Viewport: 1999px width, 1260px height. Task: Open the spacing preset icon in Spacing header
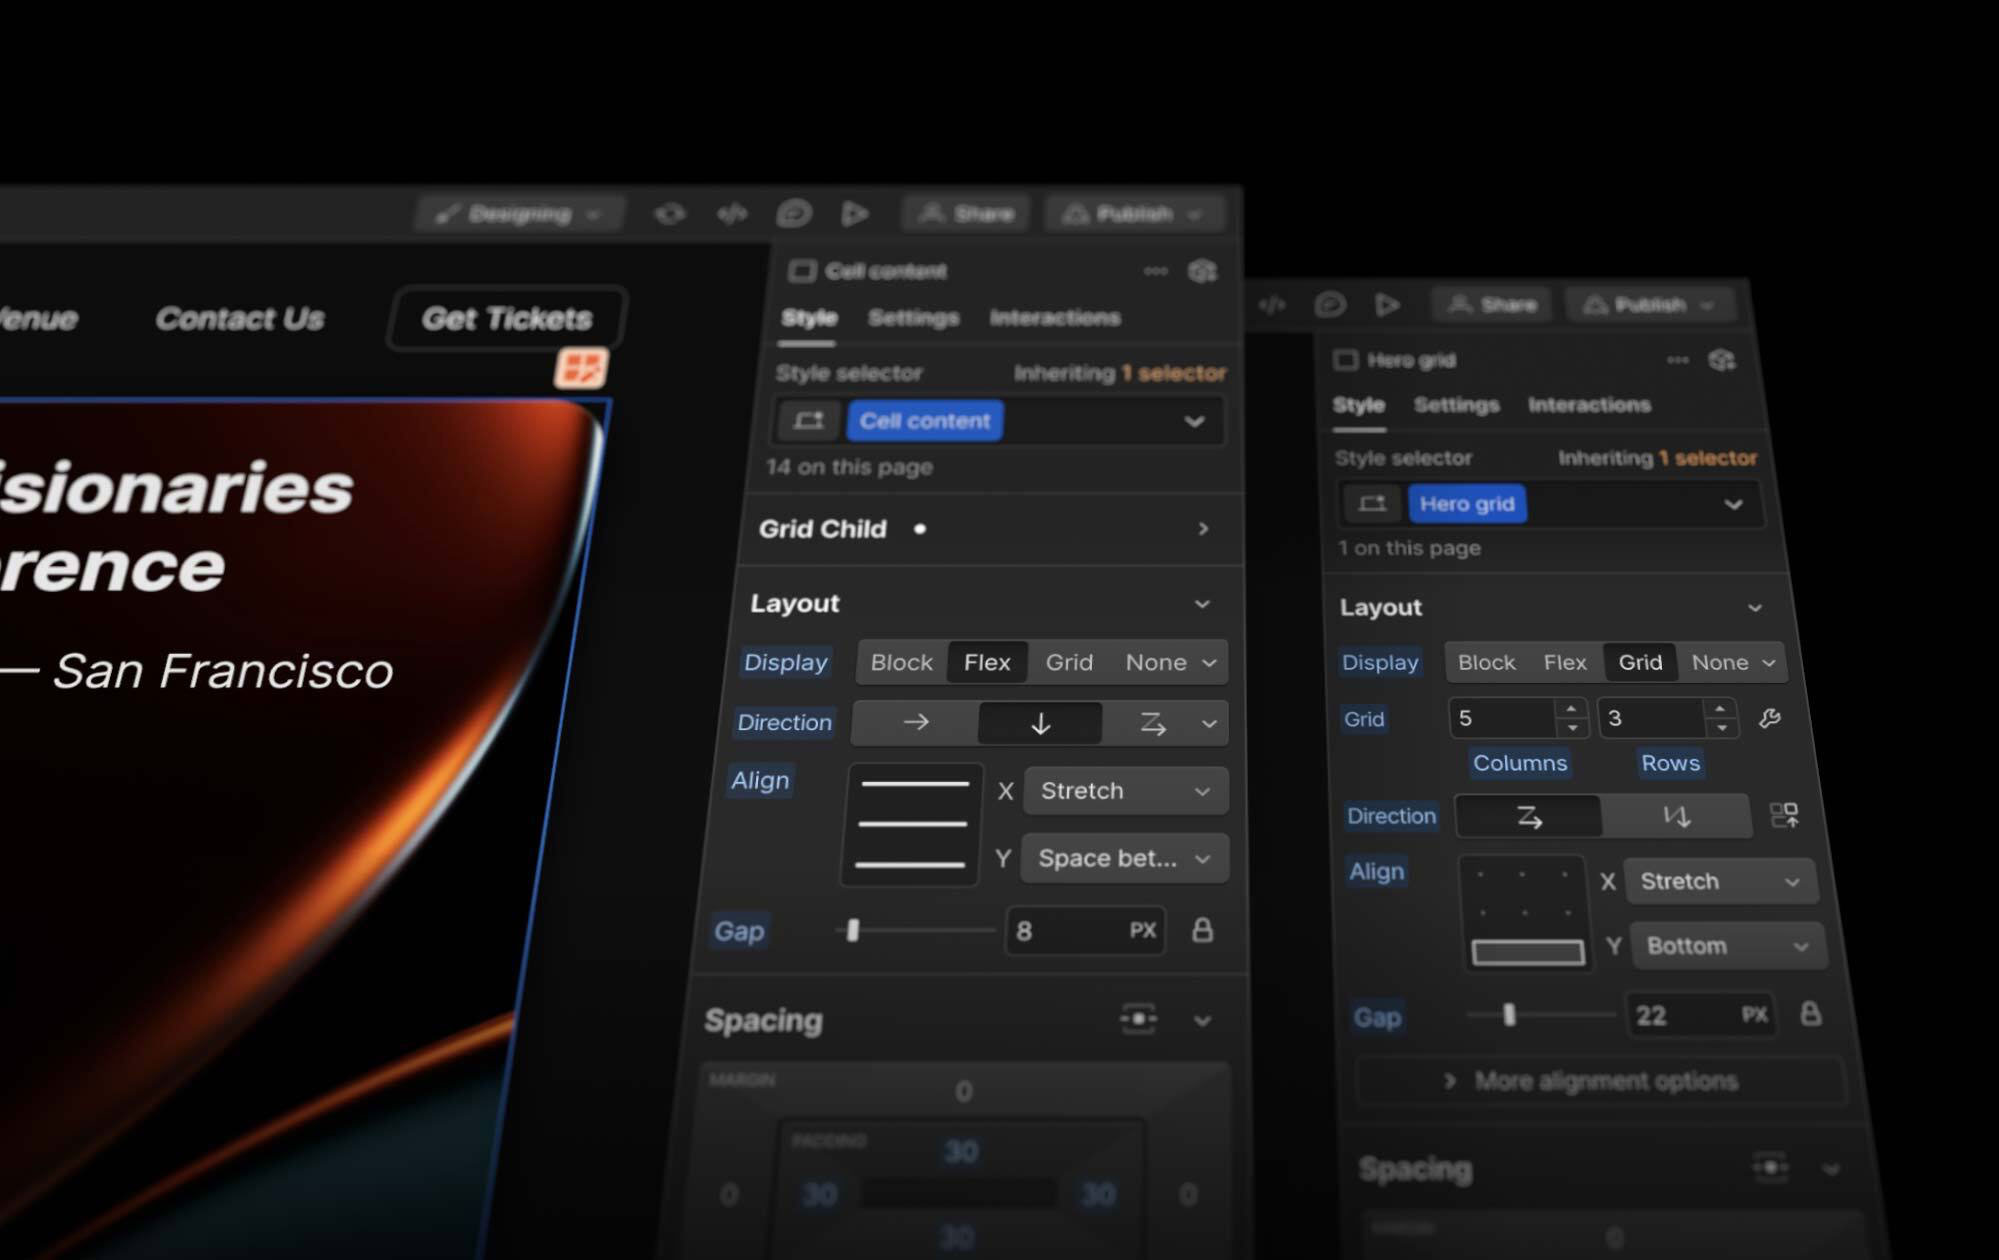1138,1019
